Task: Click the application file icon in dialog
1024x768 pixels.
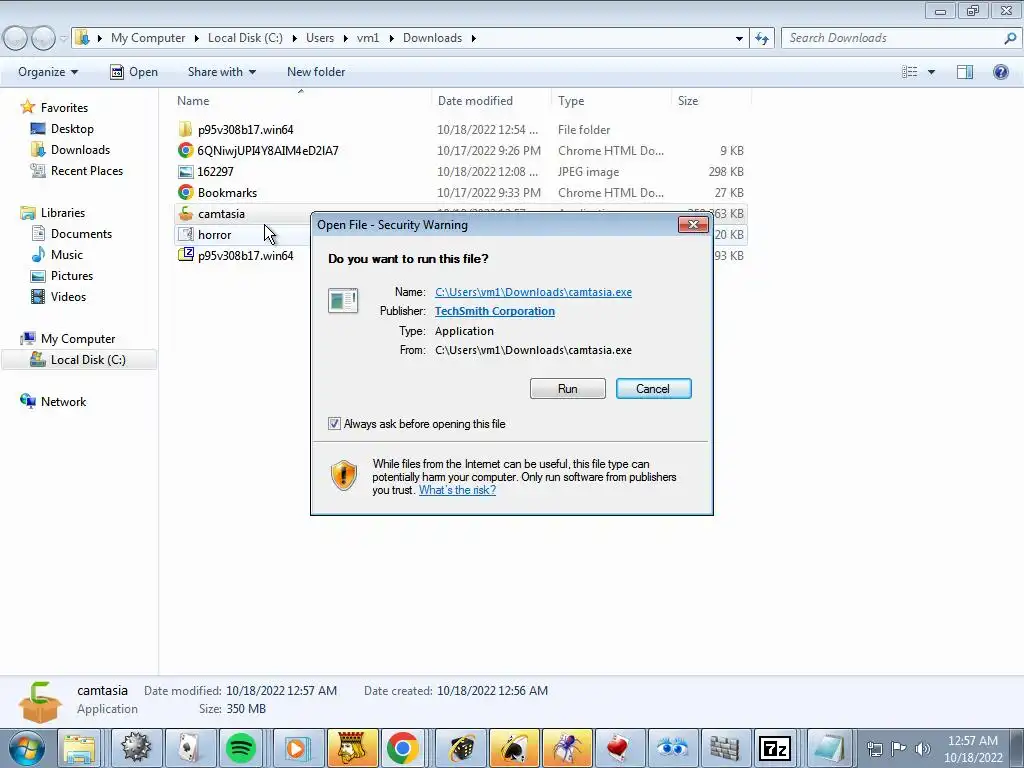Action: (343, 301)
